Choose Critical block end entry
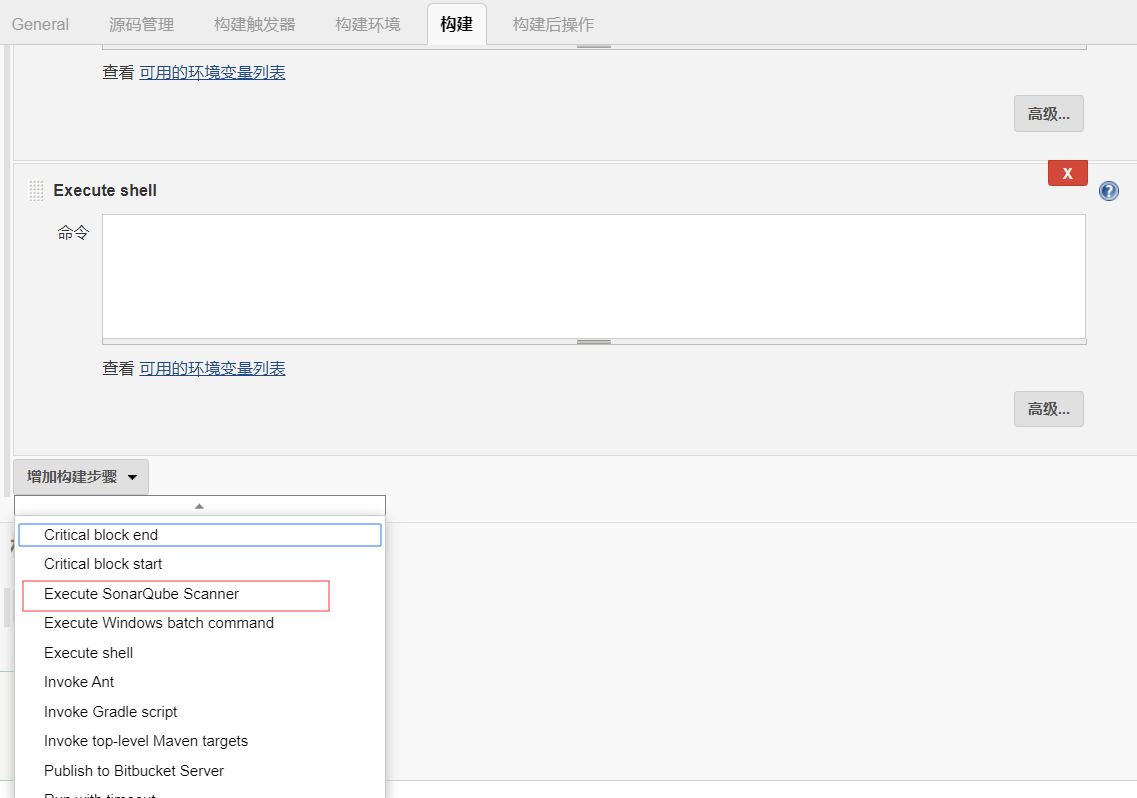The height and width of the screenshot is (798, 1137). point(101,534)
